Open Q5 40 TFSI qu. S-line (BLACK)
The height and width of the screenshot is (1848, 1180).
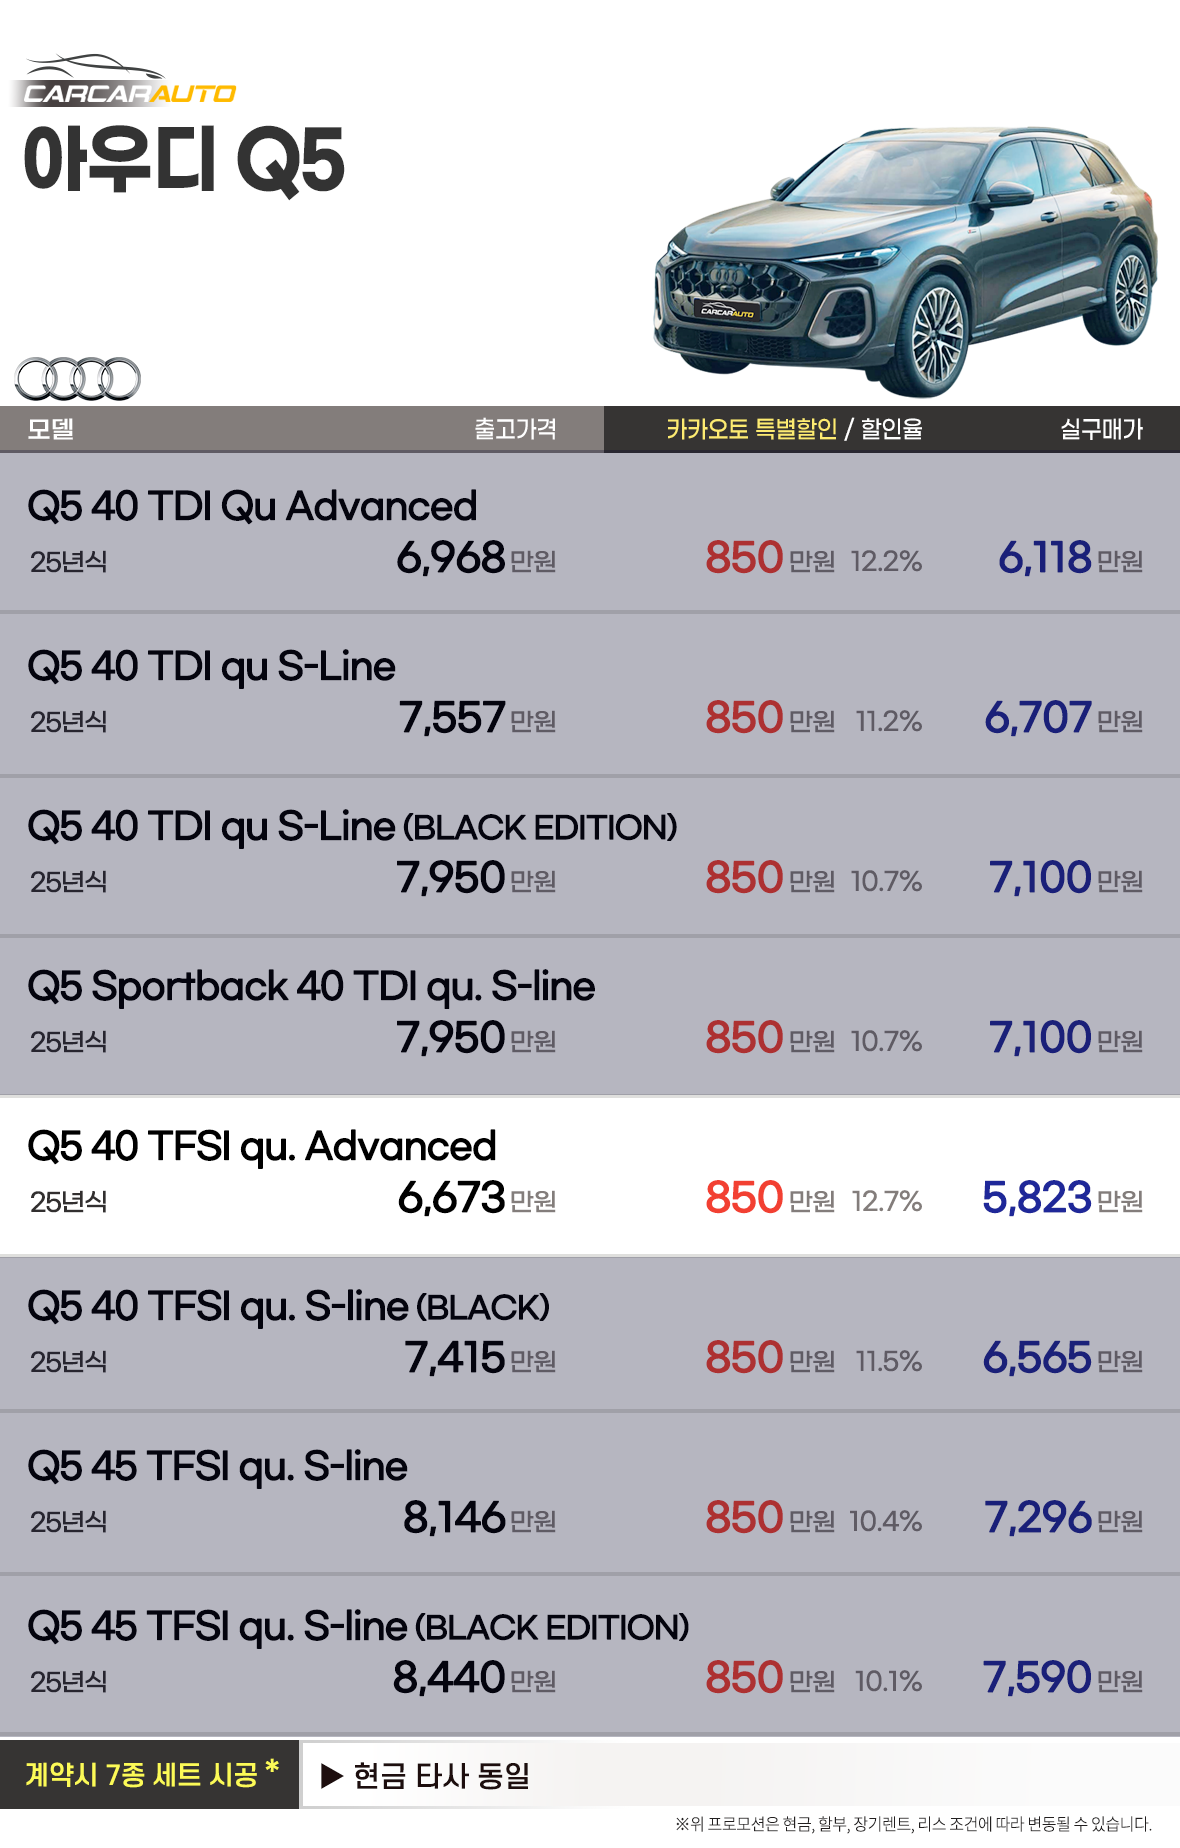coord(289,1307)
